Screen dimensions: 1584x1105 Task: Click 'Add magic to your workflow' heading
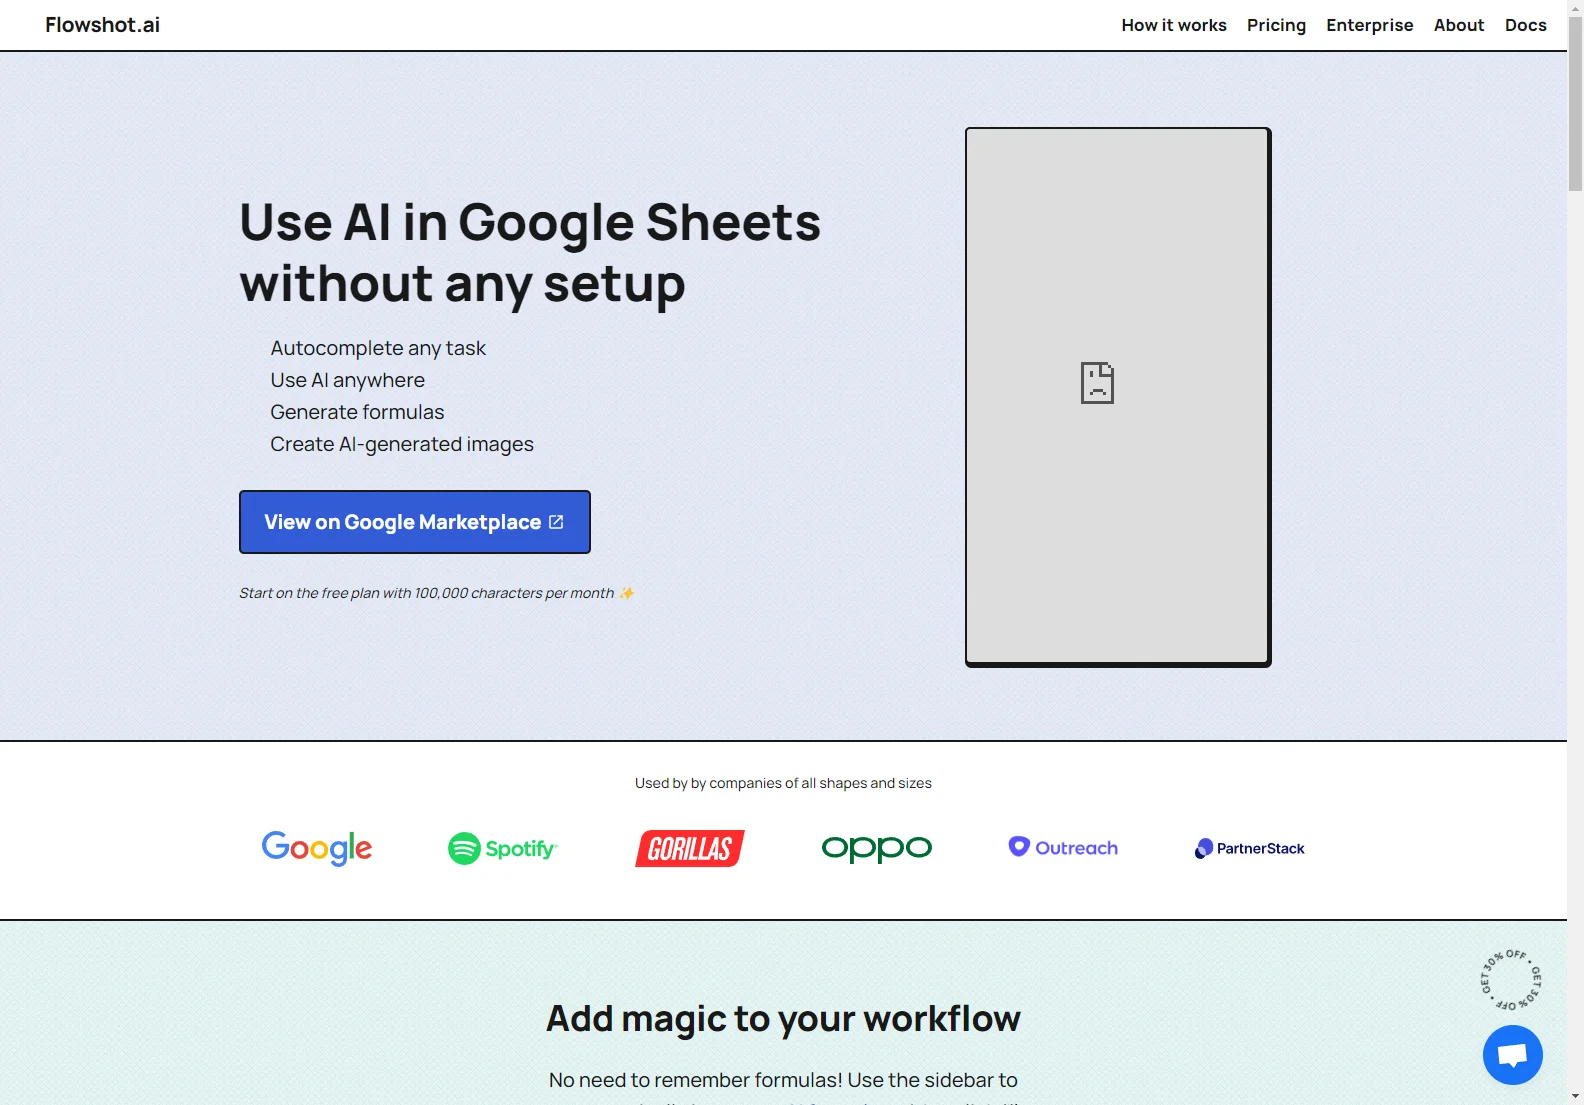783,1018
